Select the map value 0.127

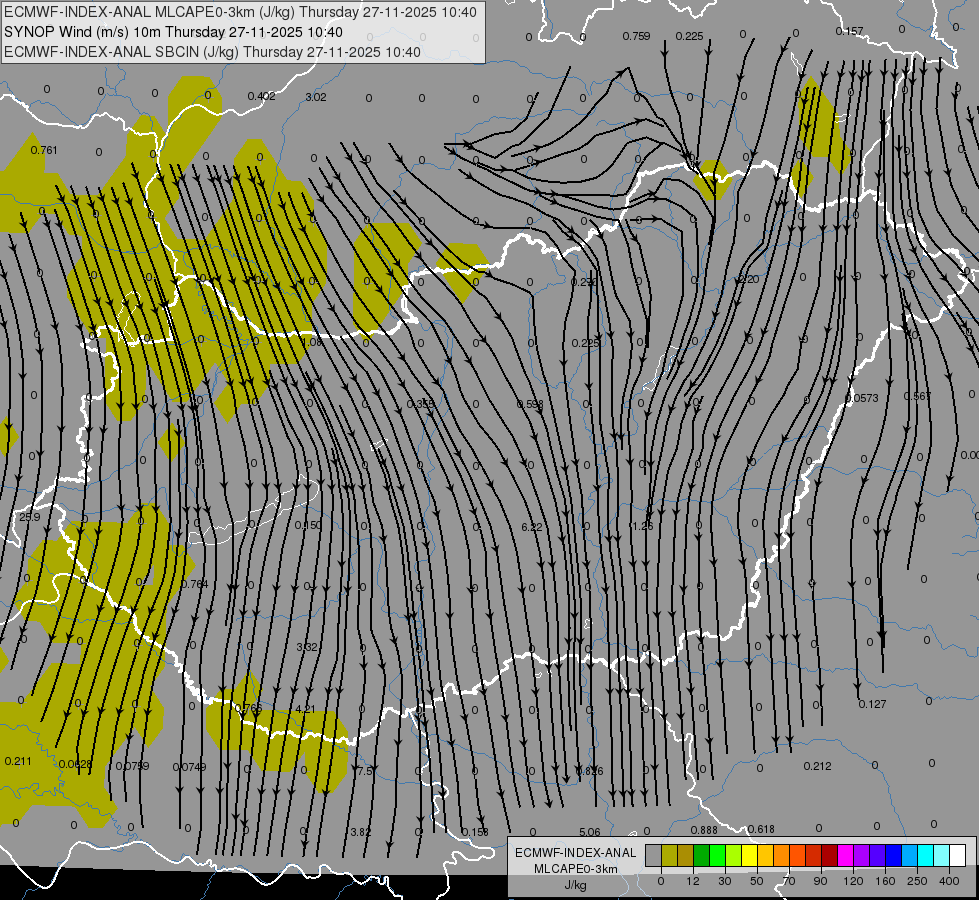click(x=872, y=704)
